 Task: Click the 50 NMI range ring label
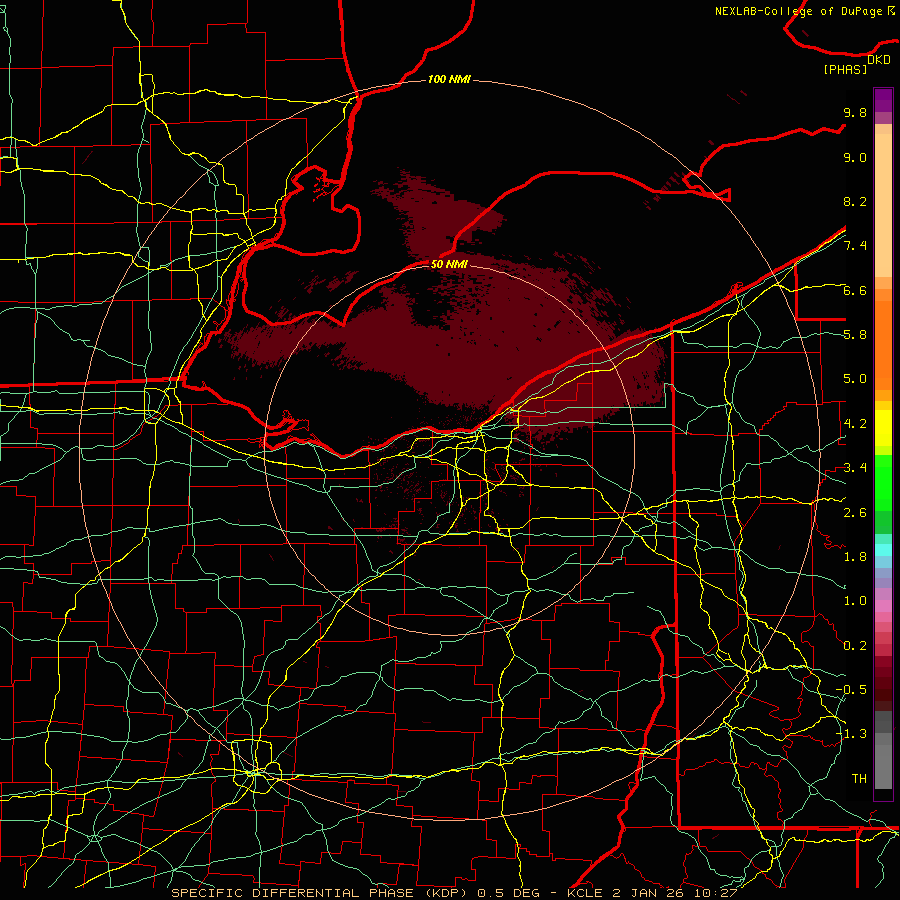point(449,264)
